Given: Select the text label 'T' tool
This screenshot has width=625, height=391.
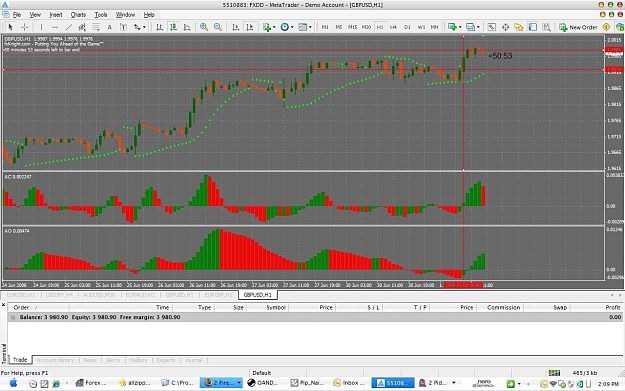Looking at the screenshot, I should click(x=123, y=27).
